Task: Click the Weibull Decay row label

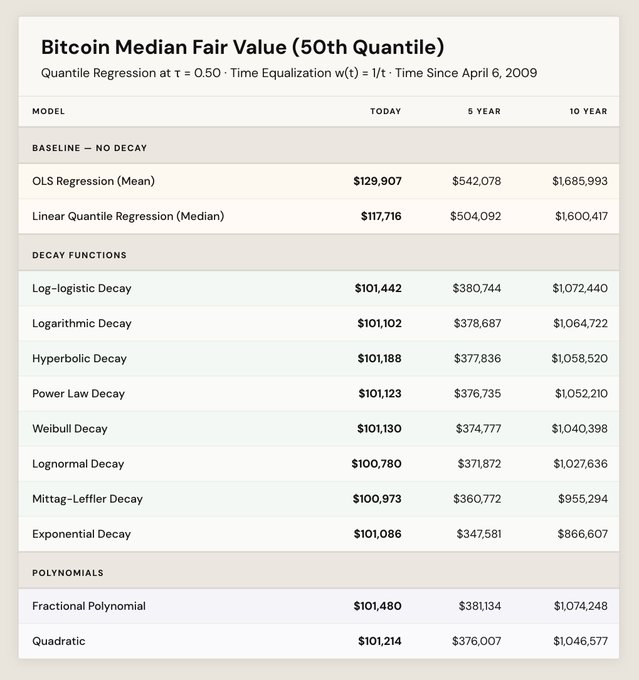Action: pos(69,429)
